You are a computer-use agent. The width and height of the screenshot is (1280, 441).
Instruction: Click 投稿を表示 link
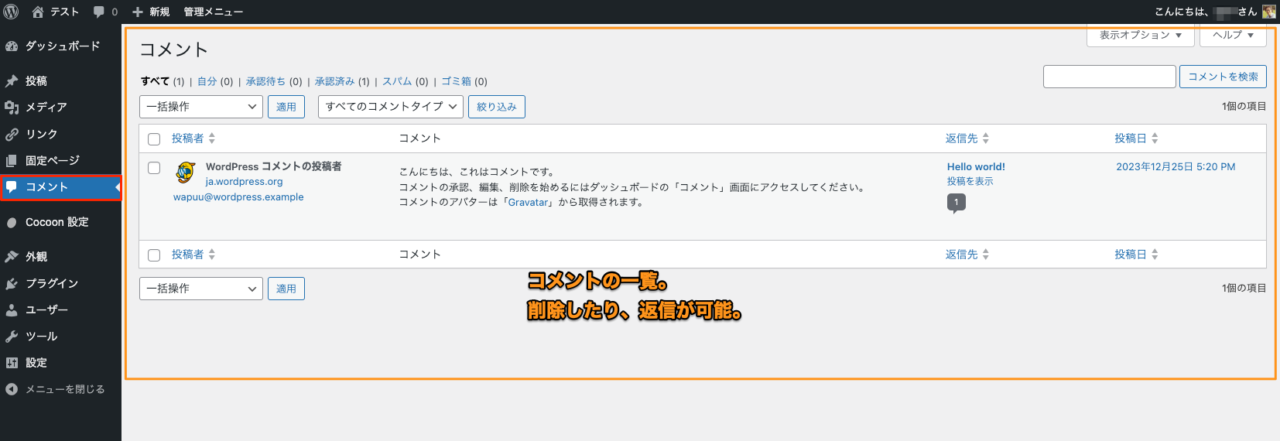pyautogui.click(x=970, y=182)
